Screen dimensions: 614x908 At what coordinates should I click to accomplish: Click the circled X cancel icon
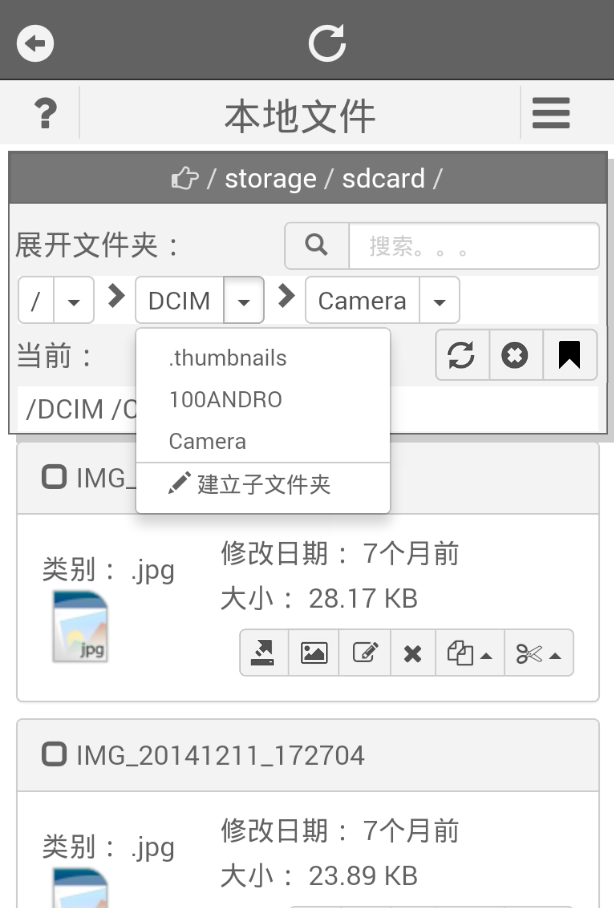(x=515, y=355)
